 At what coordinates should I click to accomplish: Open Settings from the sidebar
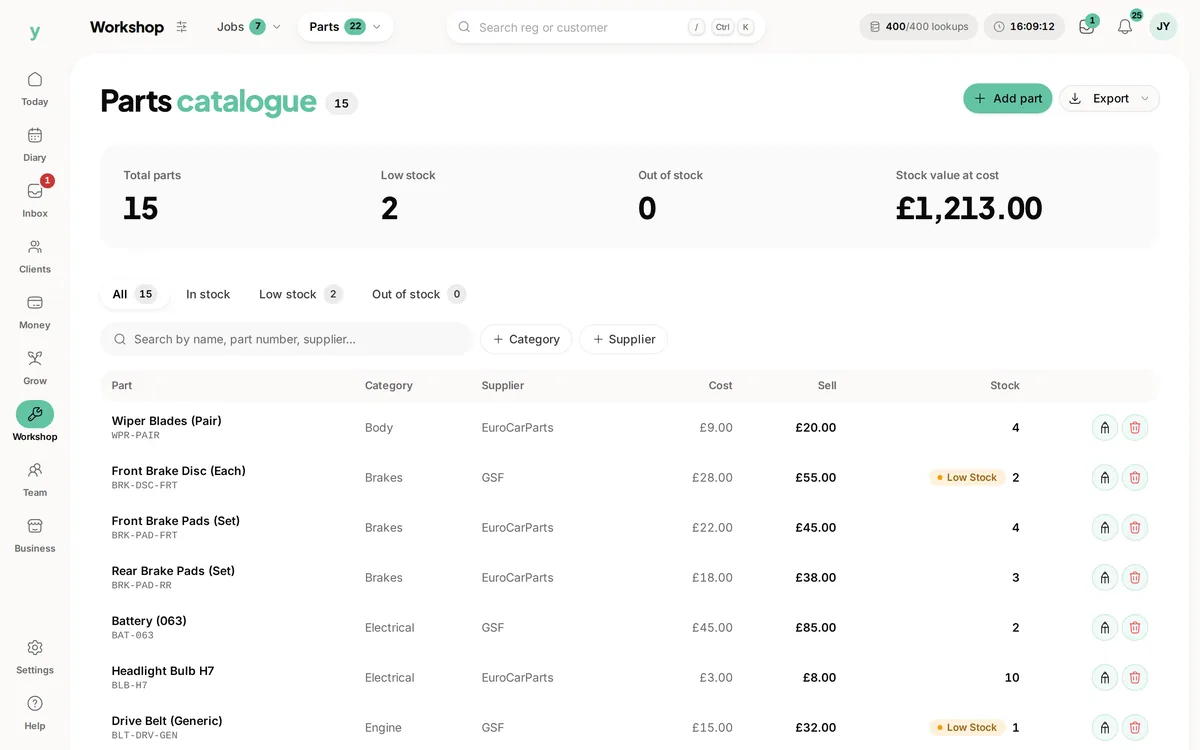[35, 657]
